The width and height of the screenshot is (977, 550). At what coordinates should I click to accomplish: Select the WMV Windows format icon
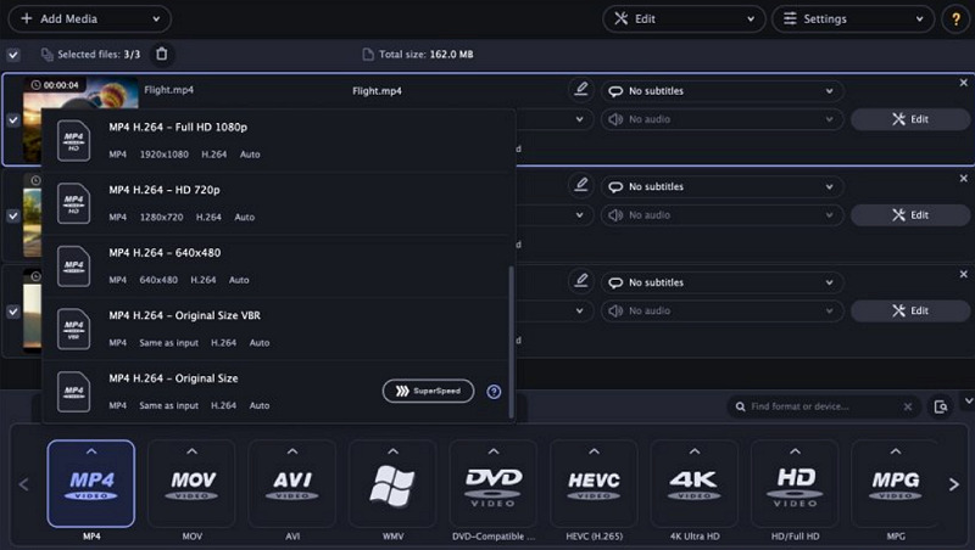pos(392,483)
